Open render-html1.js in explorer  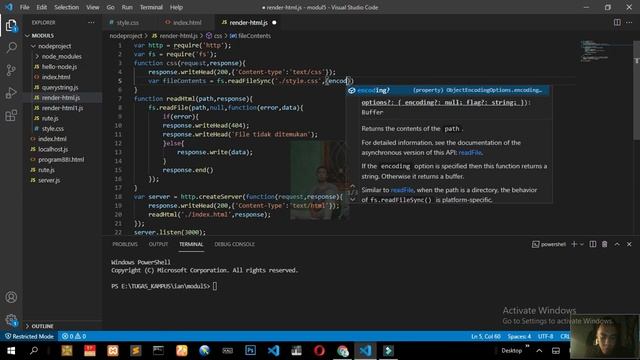click(62, 108)
